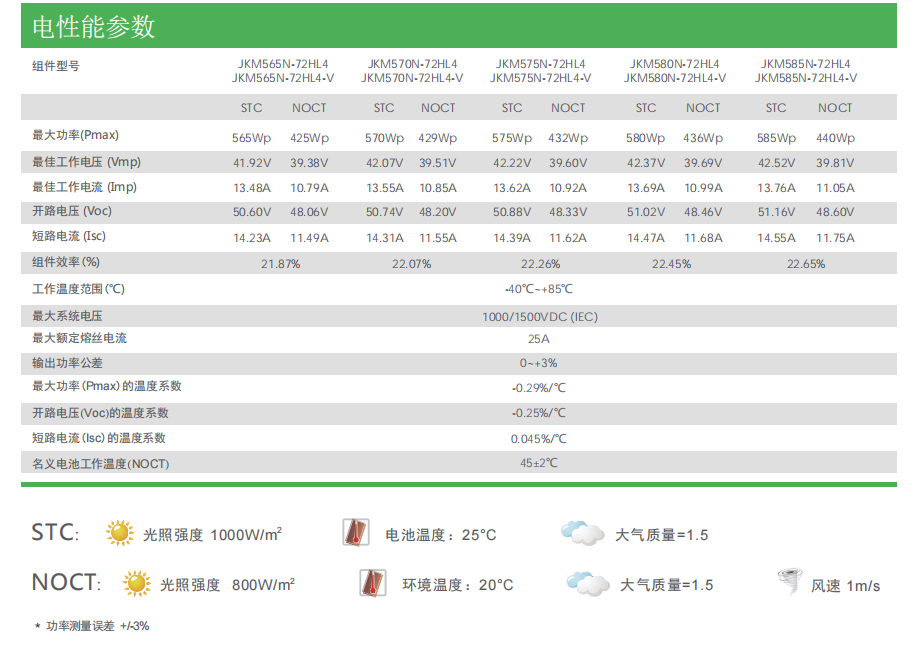The height and width of the screenshot is (655, 920).
Task: Select the thermometer icon beside 电池温度
Action: [356, 532]
